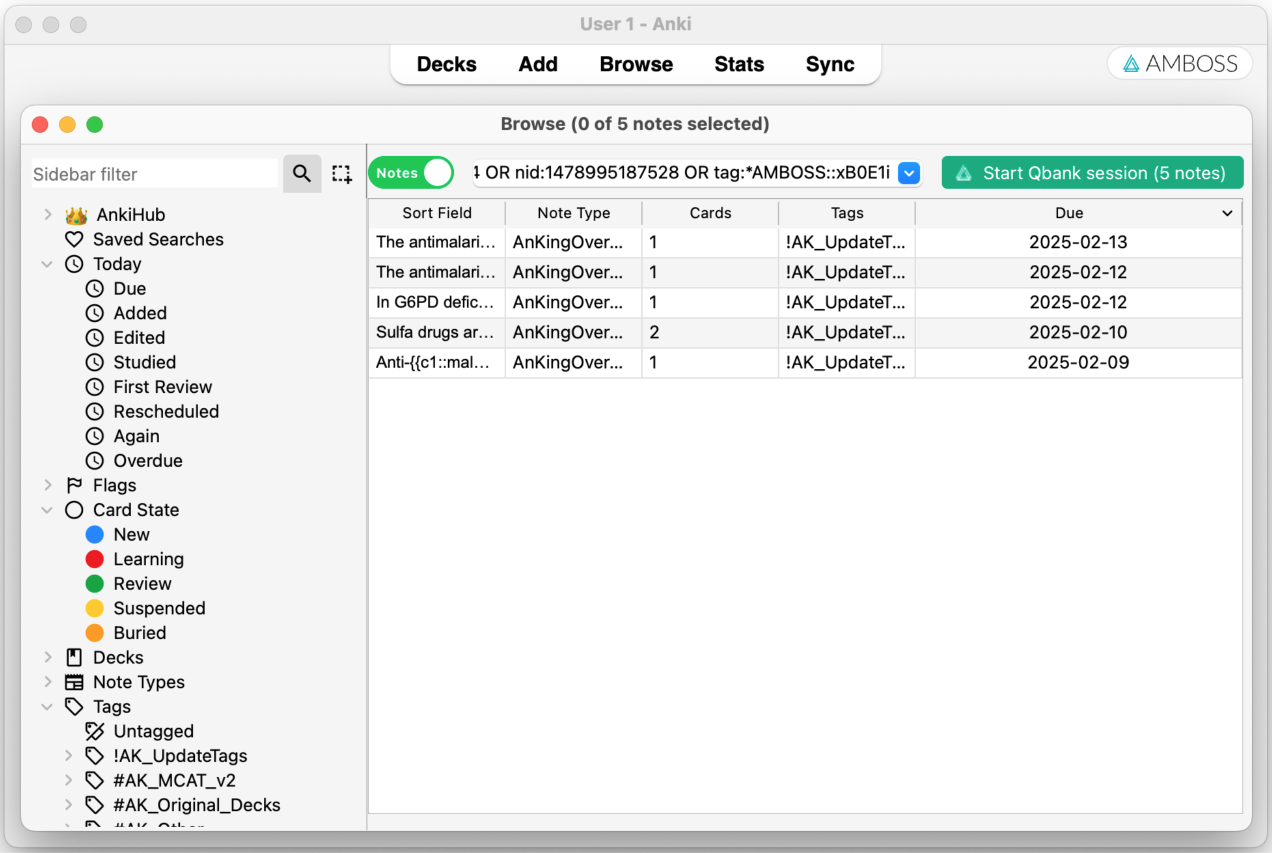Open Stats from the top bar
The height and width of the screenshot is (853, 1272).
pyautogui.click(x=739, y=64)
